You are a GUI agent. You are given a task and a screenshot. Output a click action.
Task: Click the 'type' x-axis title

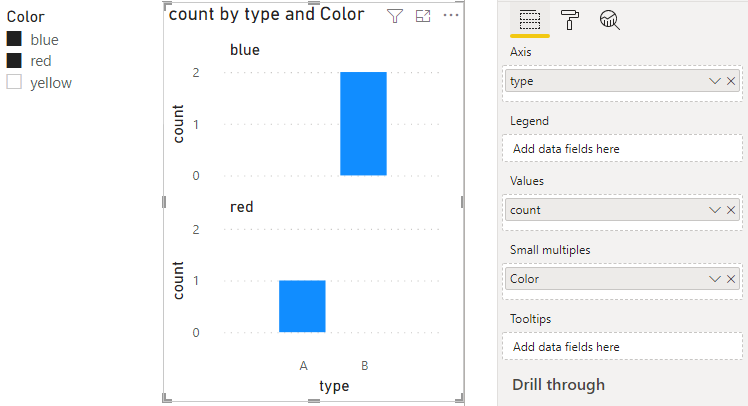(334, 385)
